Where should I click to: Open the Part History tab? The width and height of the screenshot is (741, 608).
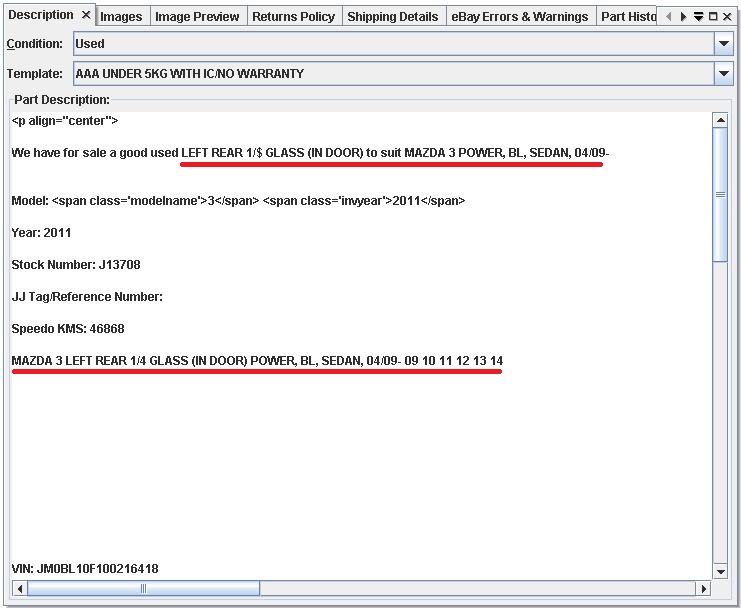point(628,17)
